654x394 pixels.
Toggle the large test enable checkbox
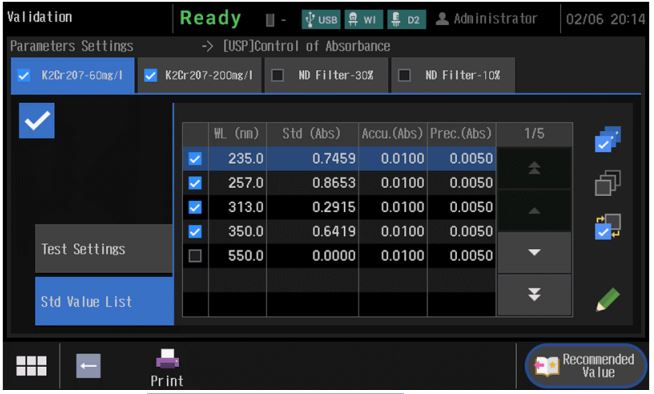click(37, 121)
